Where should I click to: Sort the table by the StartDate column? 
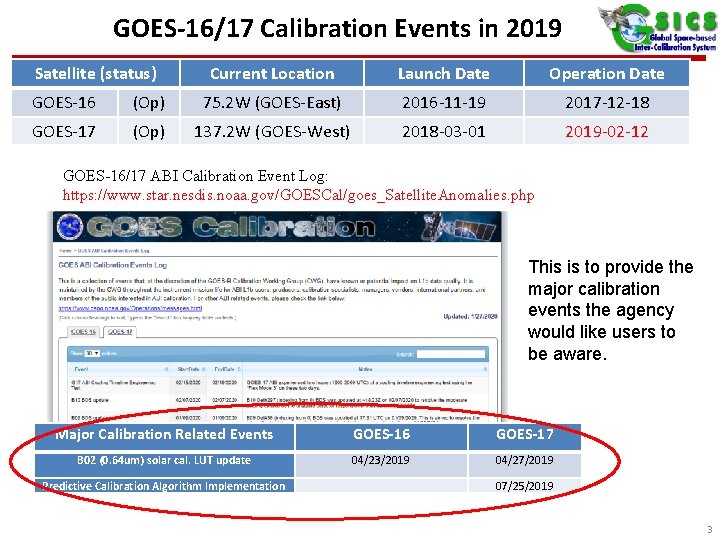188,369
